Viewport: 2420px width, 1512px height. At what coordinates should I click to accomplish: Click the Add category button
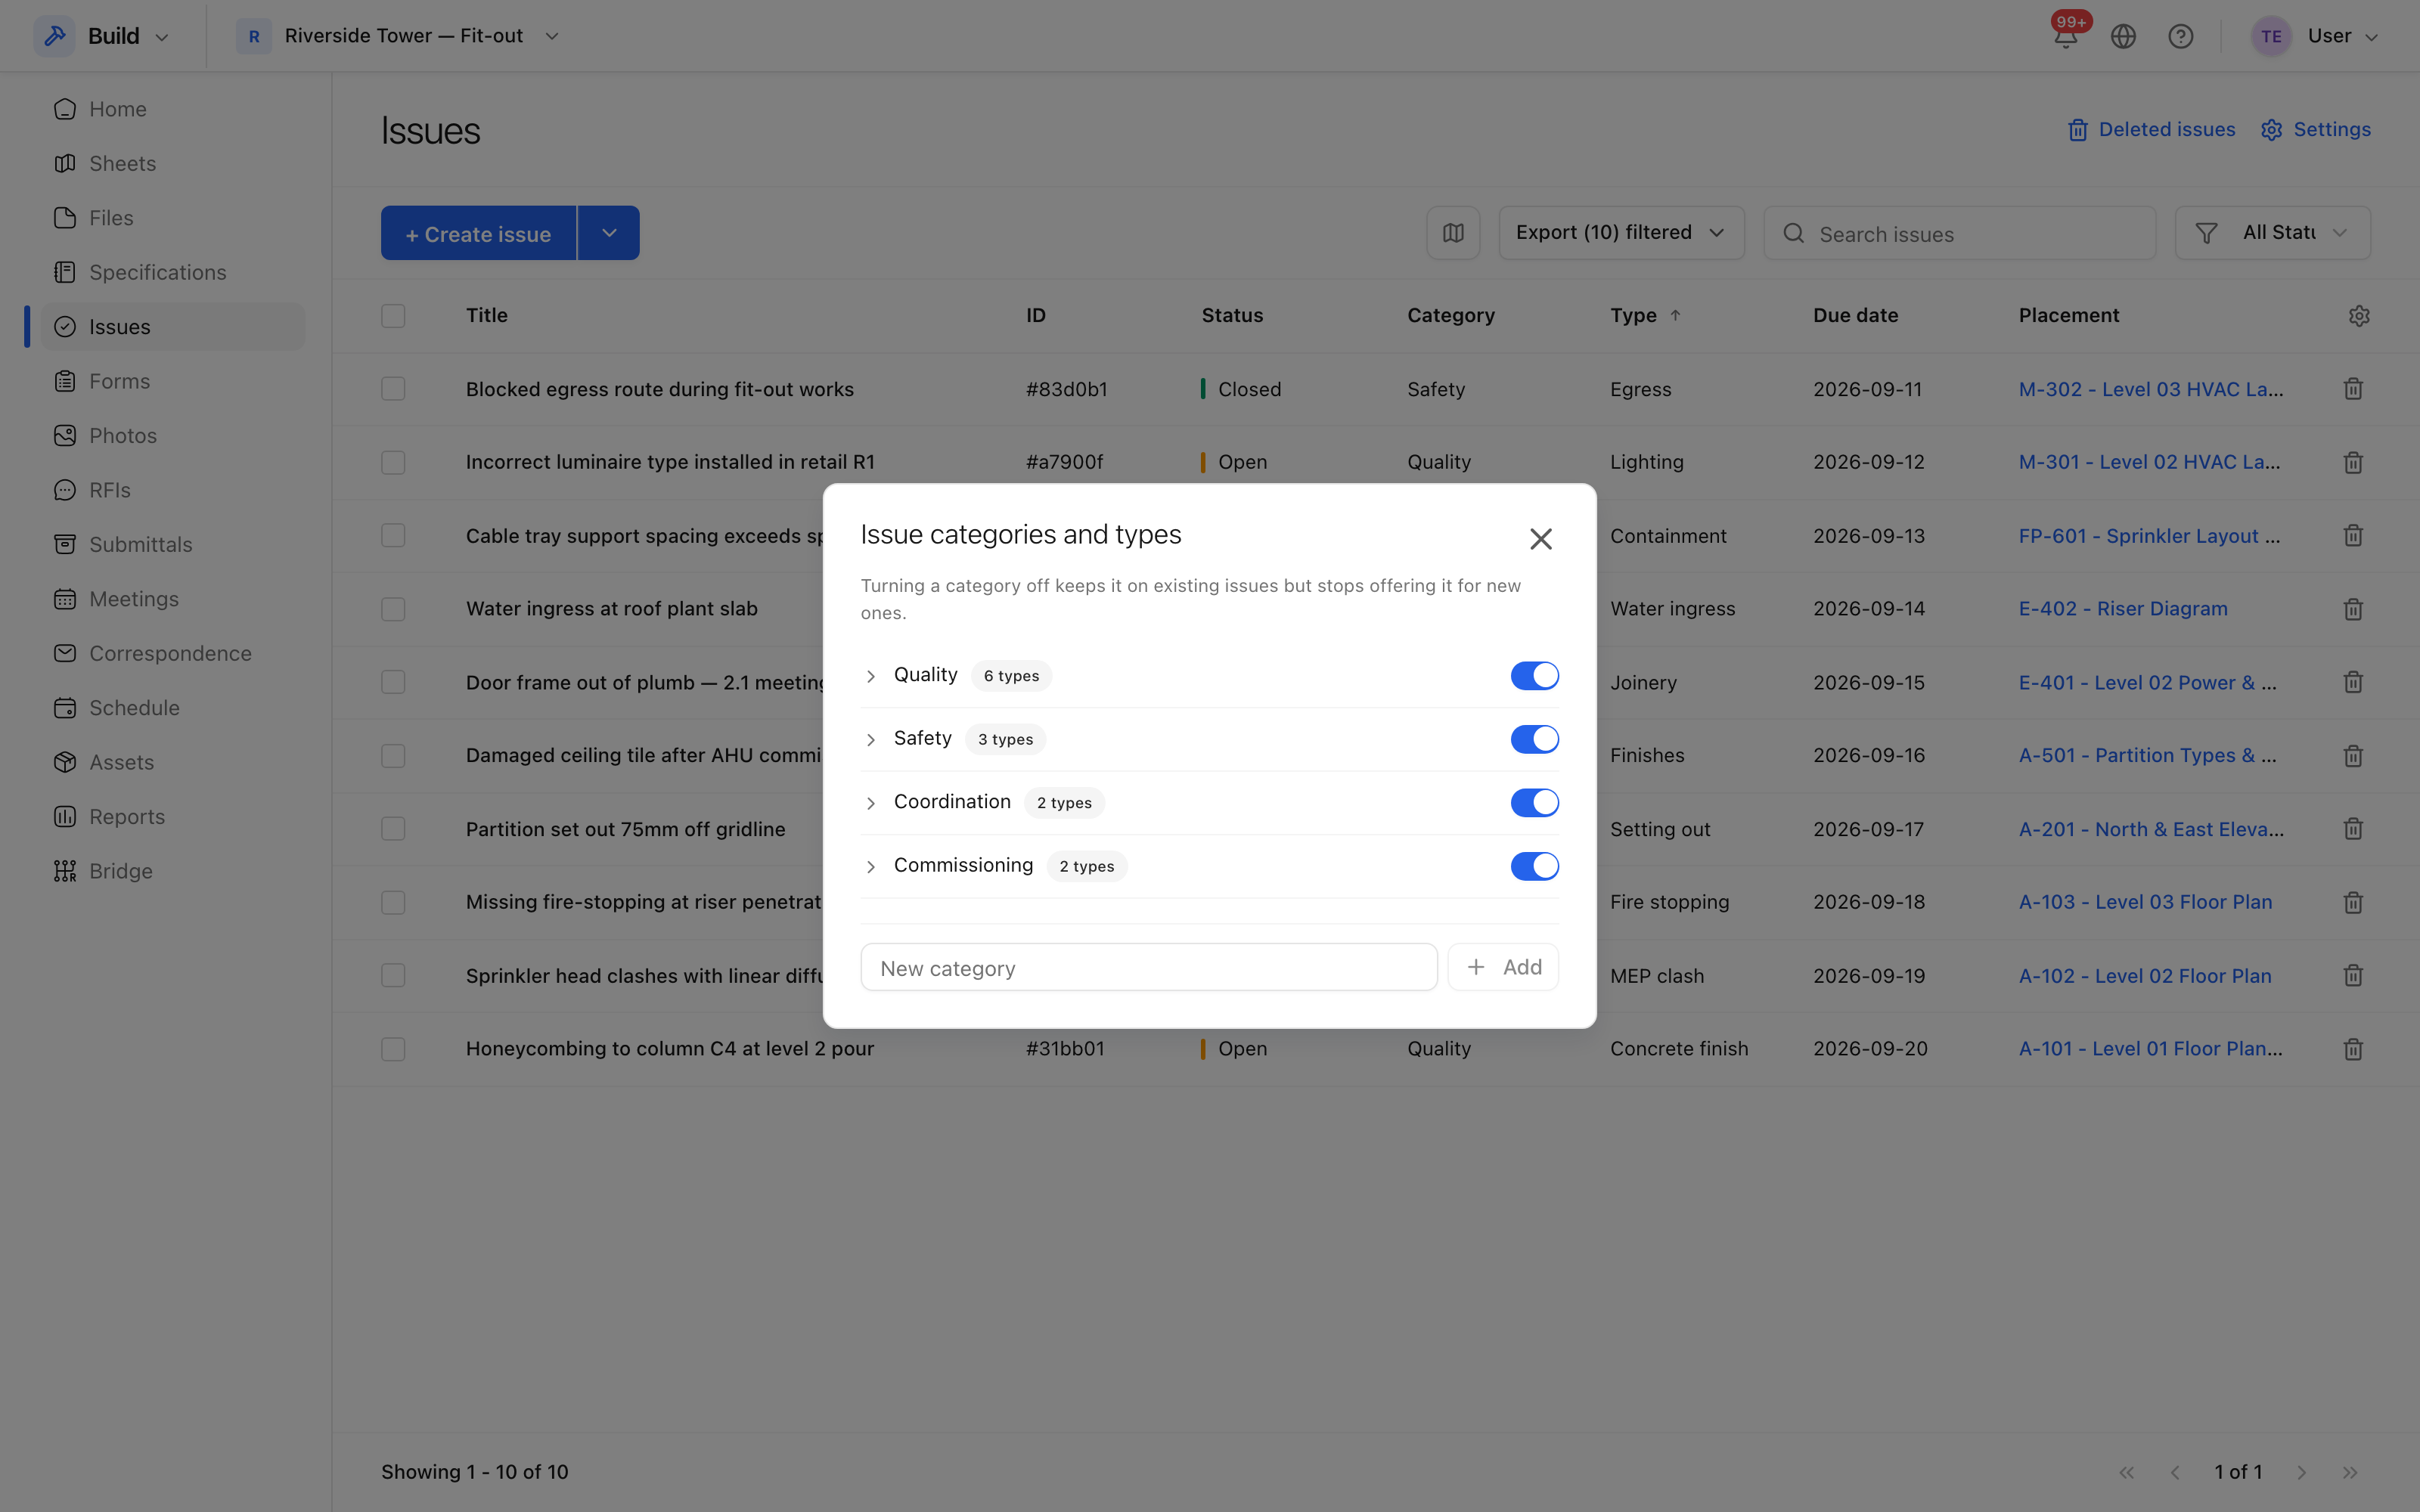[x=1503, y=967]
